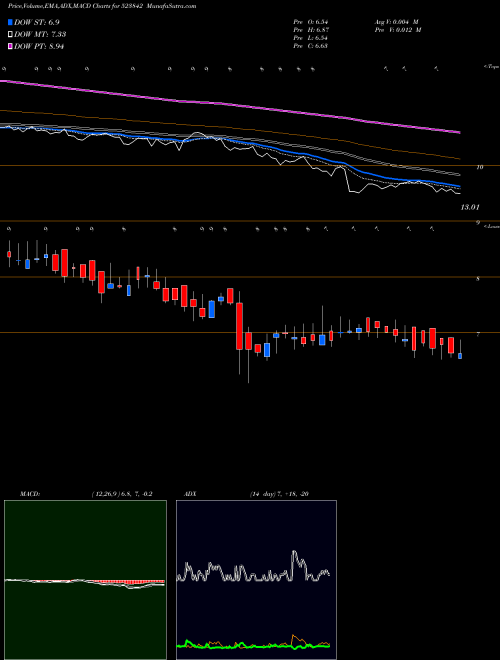This screenshot has height=660, width=500.
Task: Click the blue DOW ST legend swatch
Action: click(10, 22)
